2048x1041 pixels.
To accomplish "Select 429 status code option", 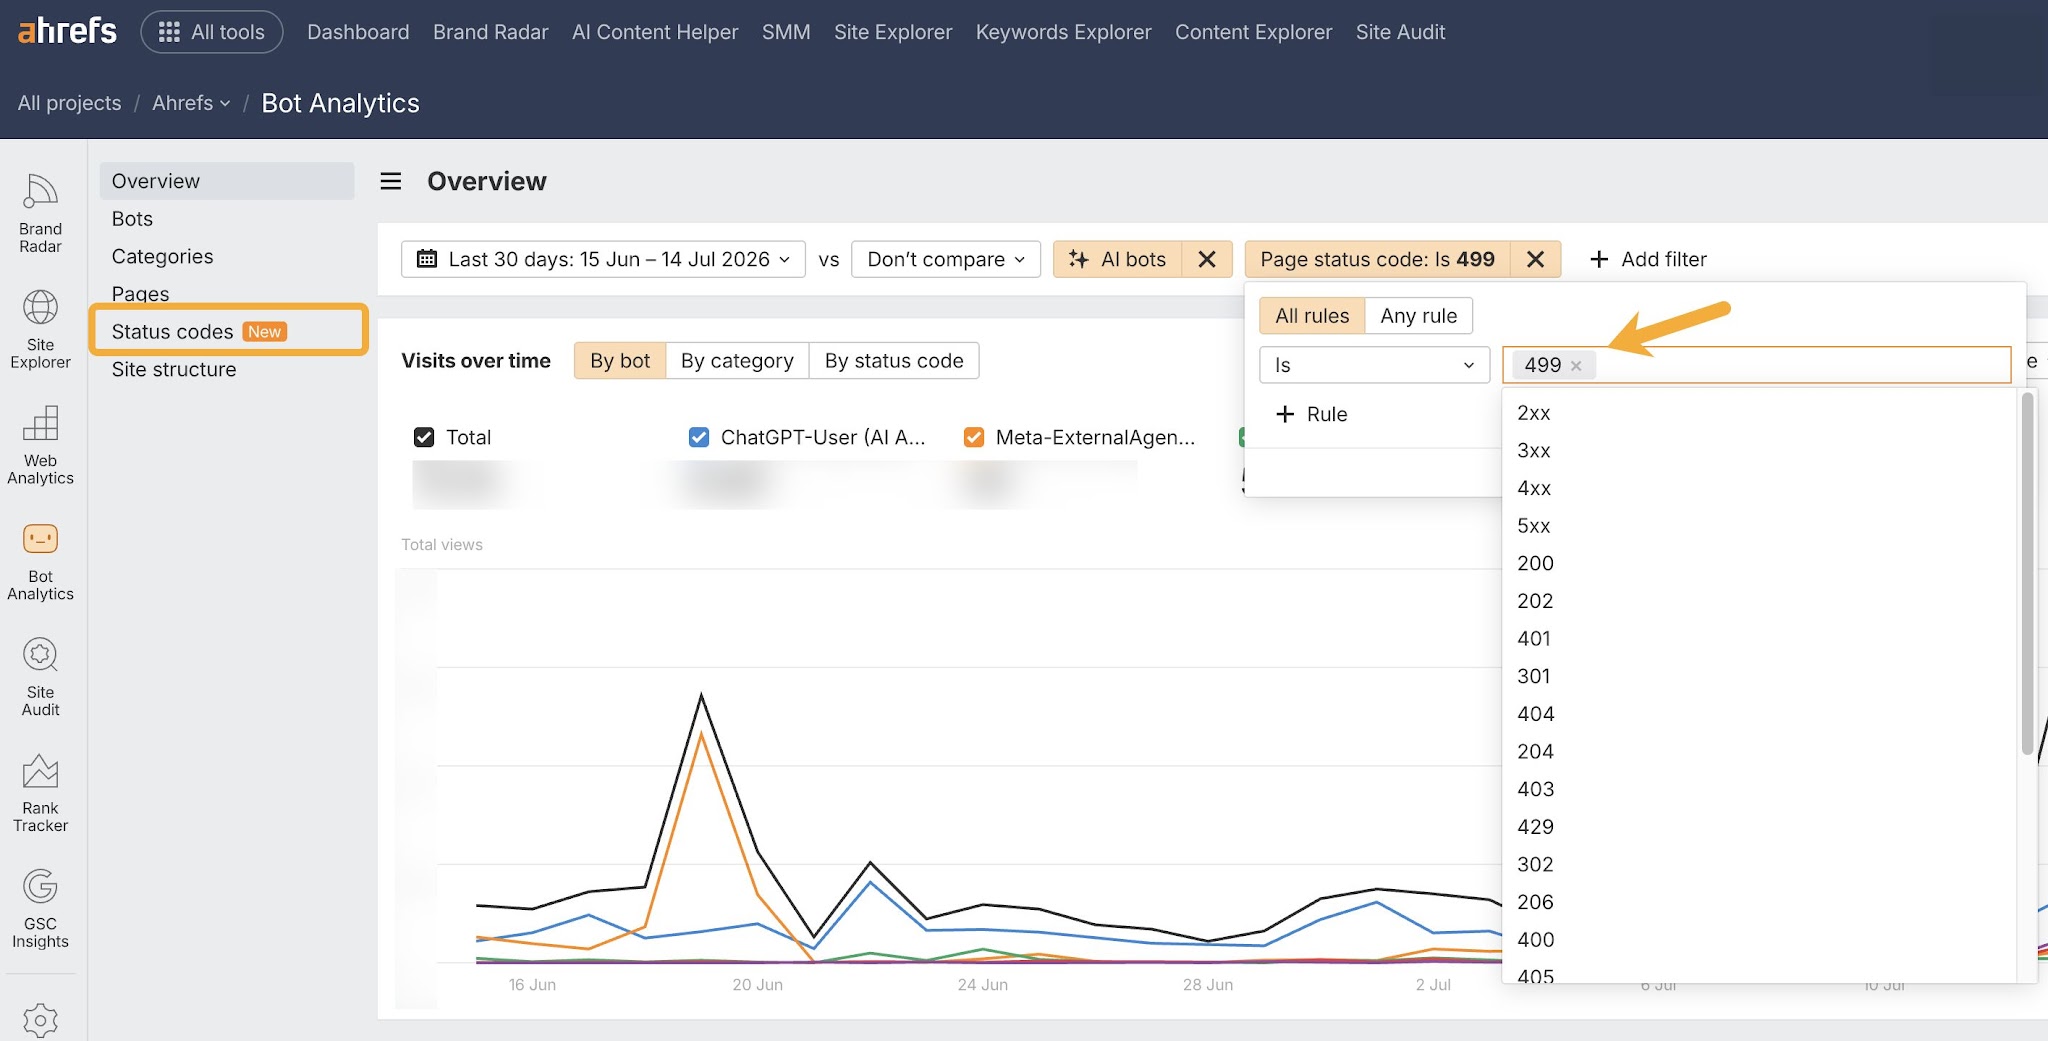I will pyautogui.click(x=1535, y=827).
